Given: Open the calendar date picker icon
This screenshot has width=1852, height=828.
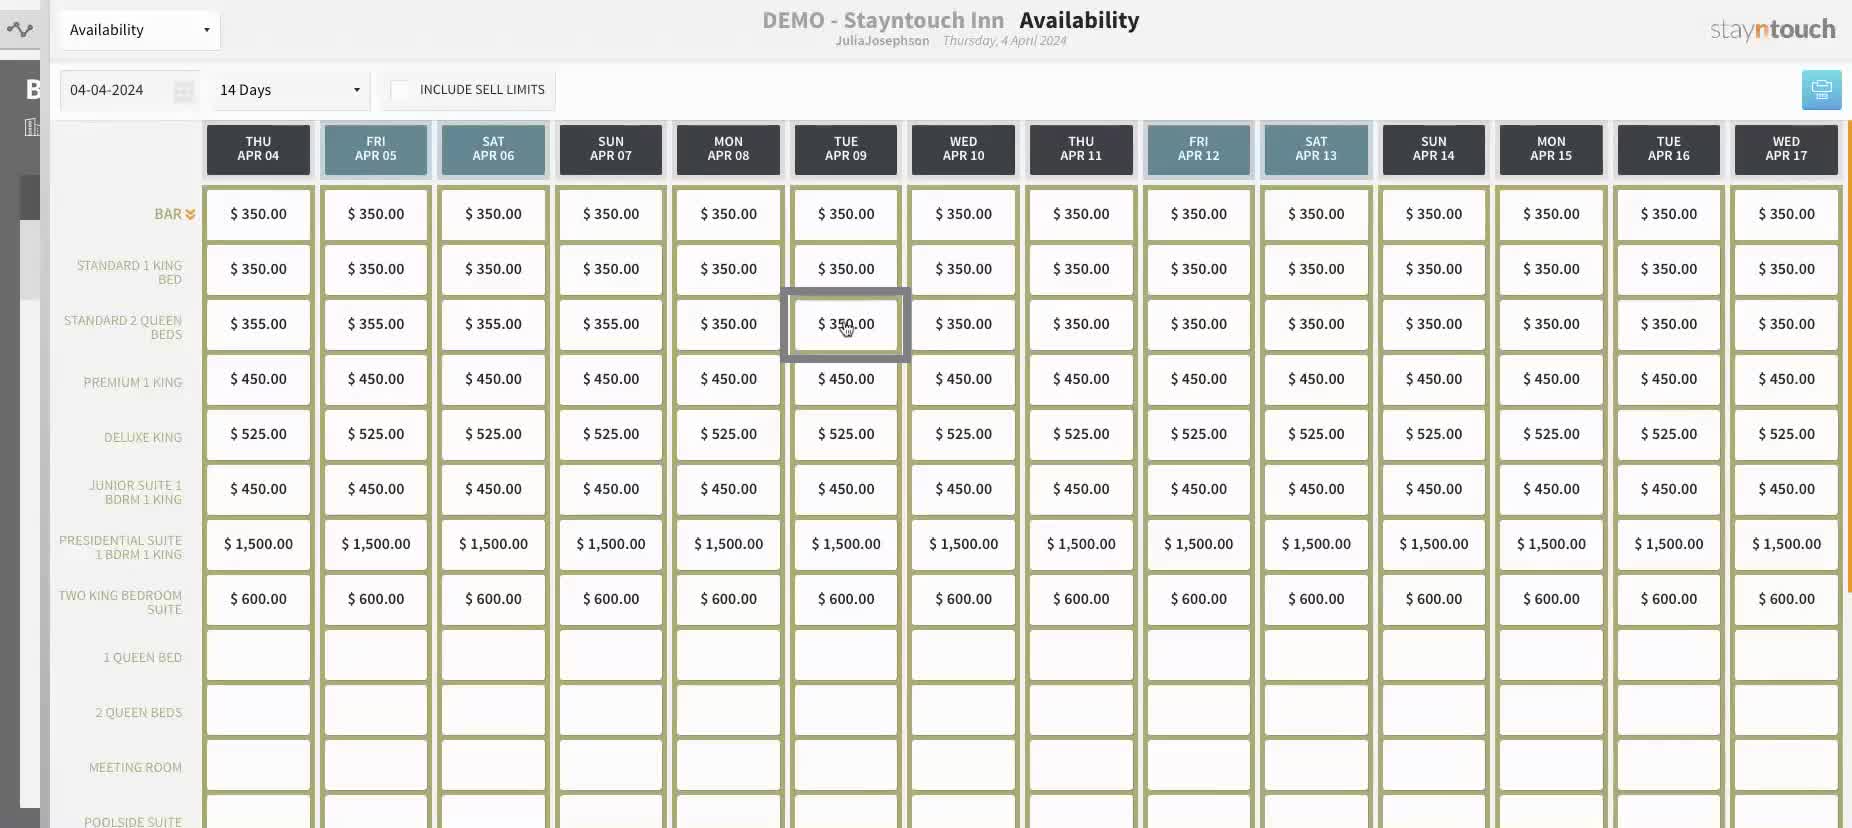Looking at the screenshot, I should (x=184, y=91).
